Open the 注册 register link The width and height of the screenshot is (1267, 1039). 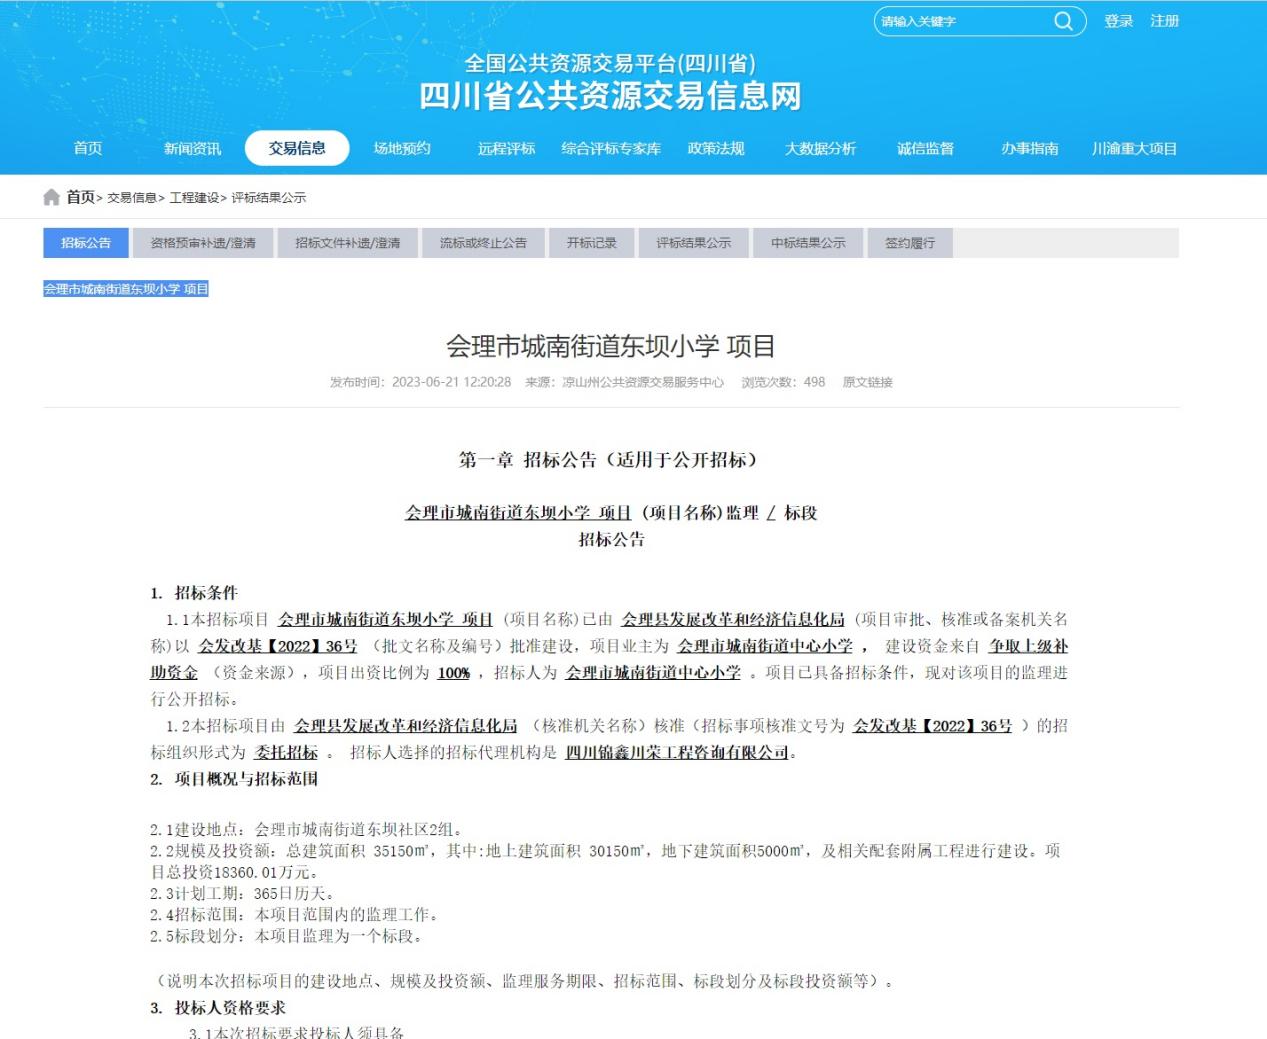[1164, 21]
